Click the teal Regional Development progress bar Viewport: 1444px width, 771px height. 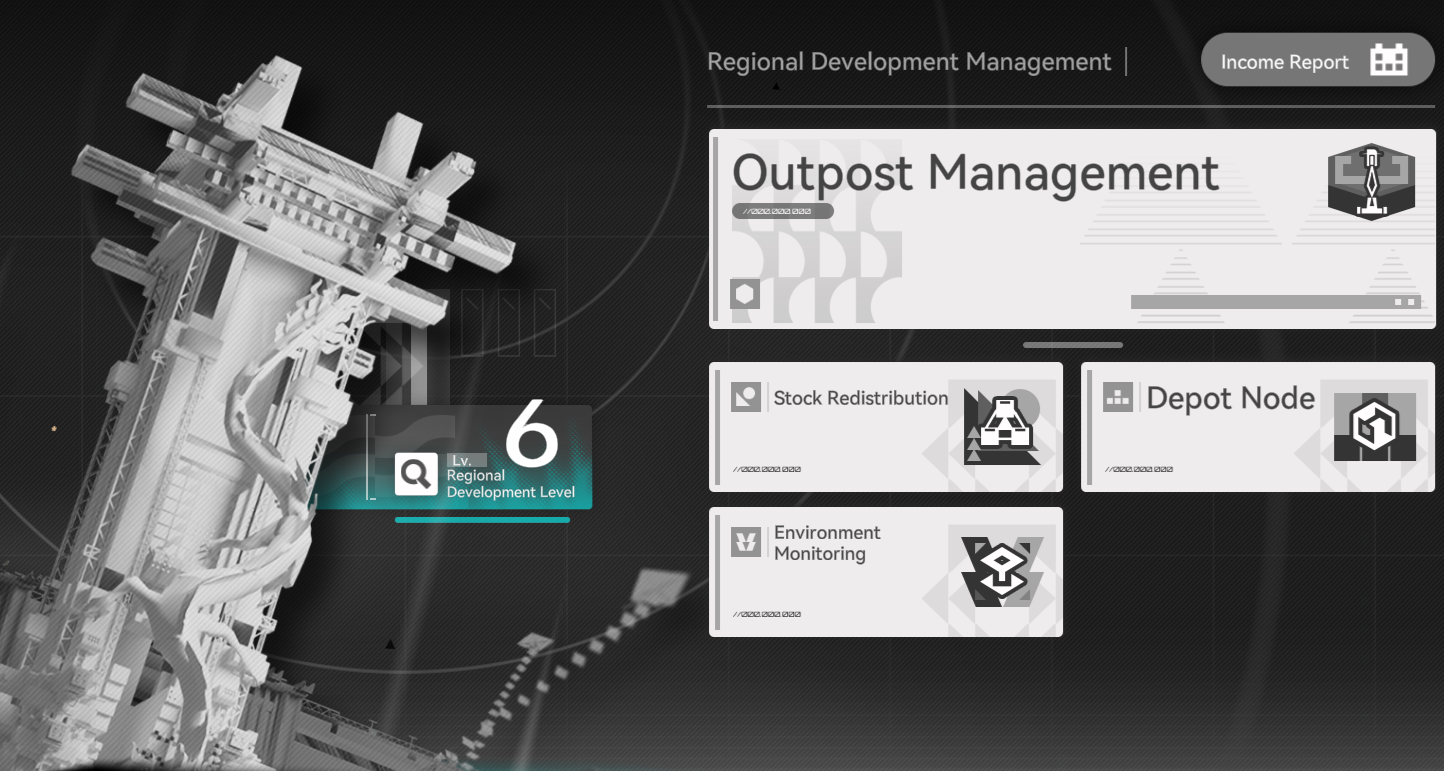click(x=482, y=520)
